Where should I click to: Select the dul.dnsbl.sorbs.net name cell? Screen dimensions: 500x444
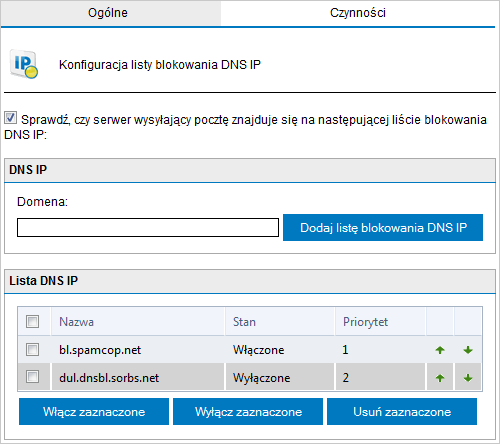pos(138,378)
